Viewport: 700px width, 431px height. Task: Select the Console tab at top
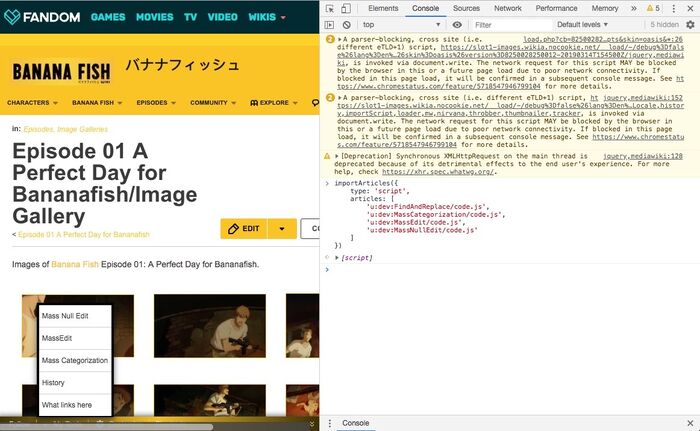pyautogui.click(x=425, y=8)
